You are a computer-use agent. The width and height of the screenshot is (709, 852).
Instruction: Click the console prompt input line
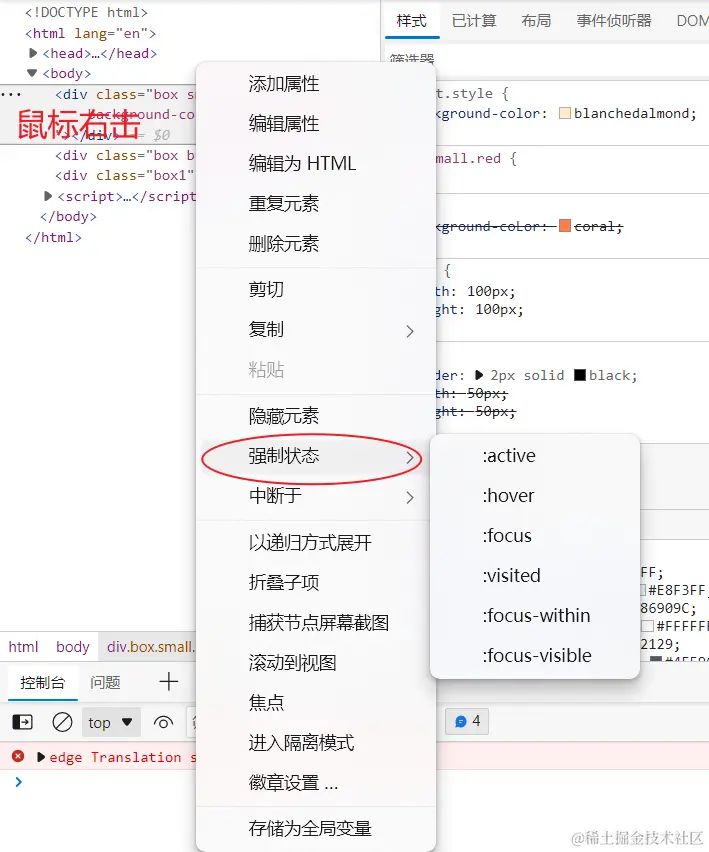354,782
